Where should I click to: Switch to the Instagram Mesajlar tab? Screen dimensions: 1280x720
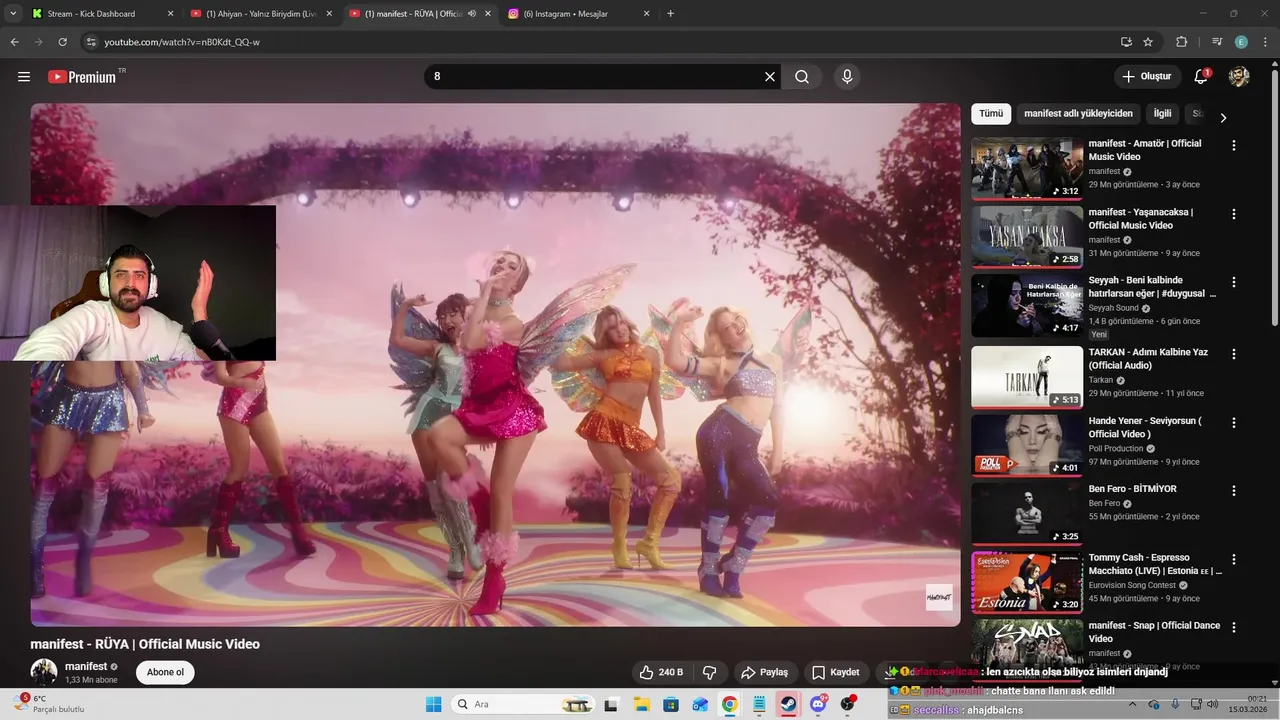click(580, 14)
